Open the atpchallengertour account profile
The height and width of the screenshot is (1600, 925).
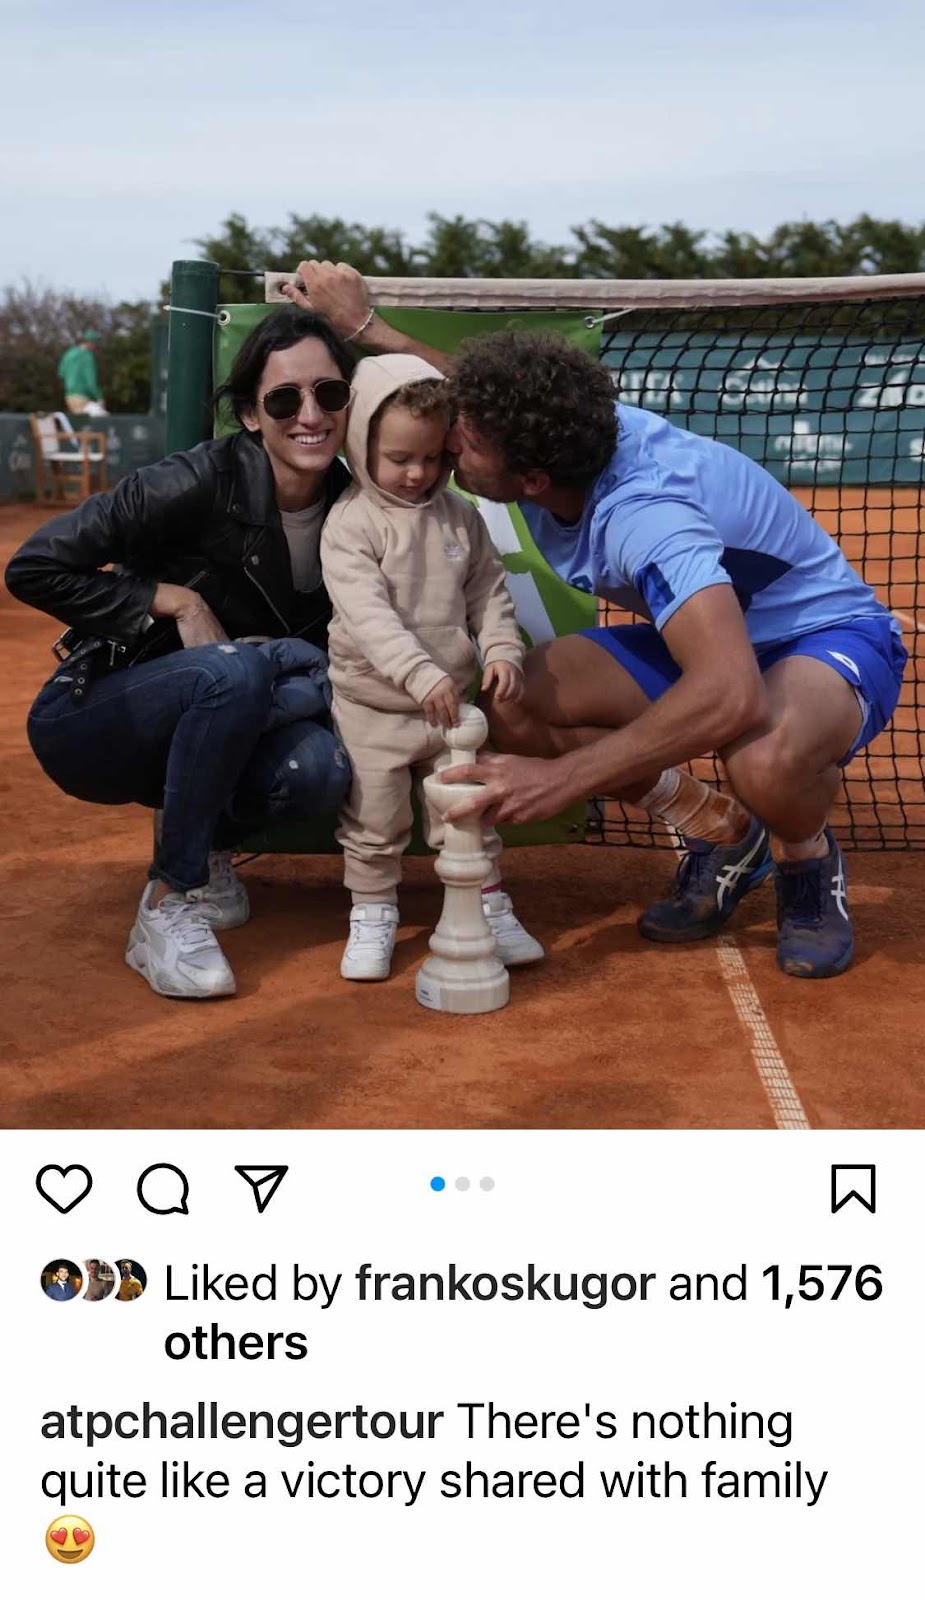click(x=242, y=1423)
